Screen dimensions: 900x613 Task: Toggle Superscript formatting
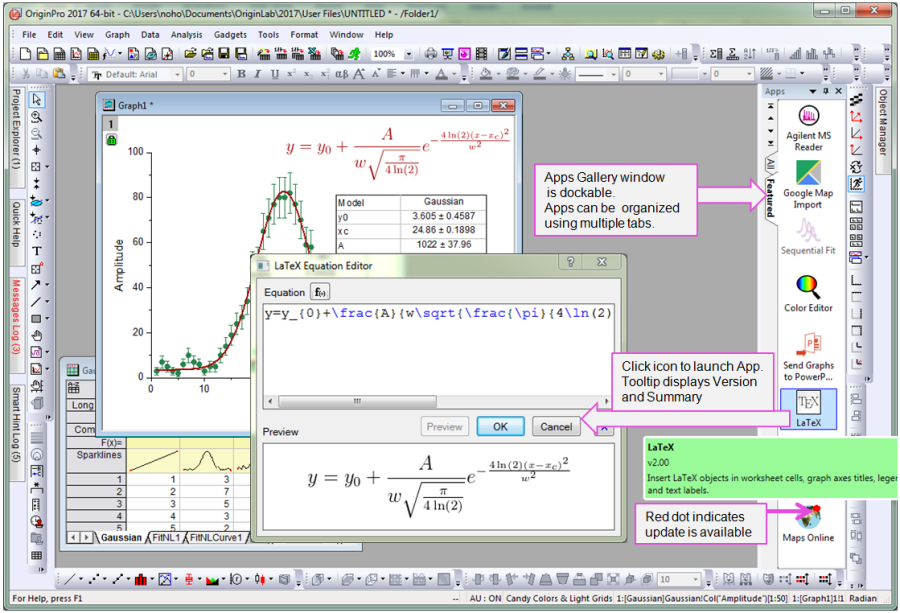(x=292, y=74)
